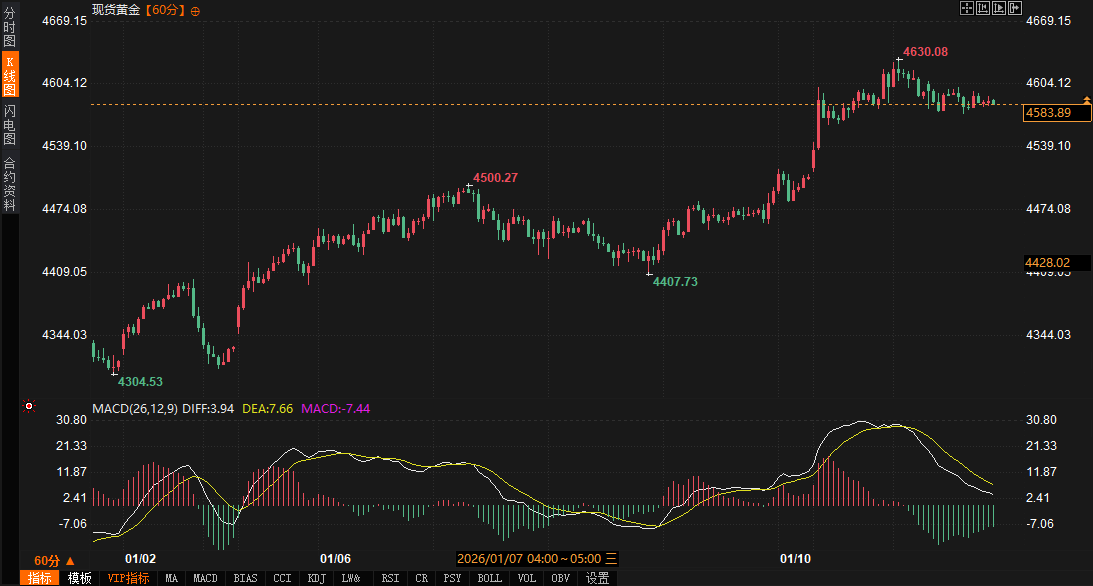Screen dimensions: 1093x586
Task: Click the small red indicator icon left of MACD
Action: coord(29,407)
